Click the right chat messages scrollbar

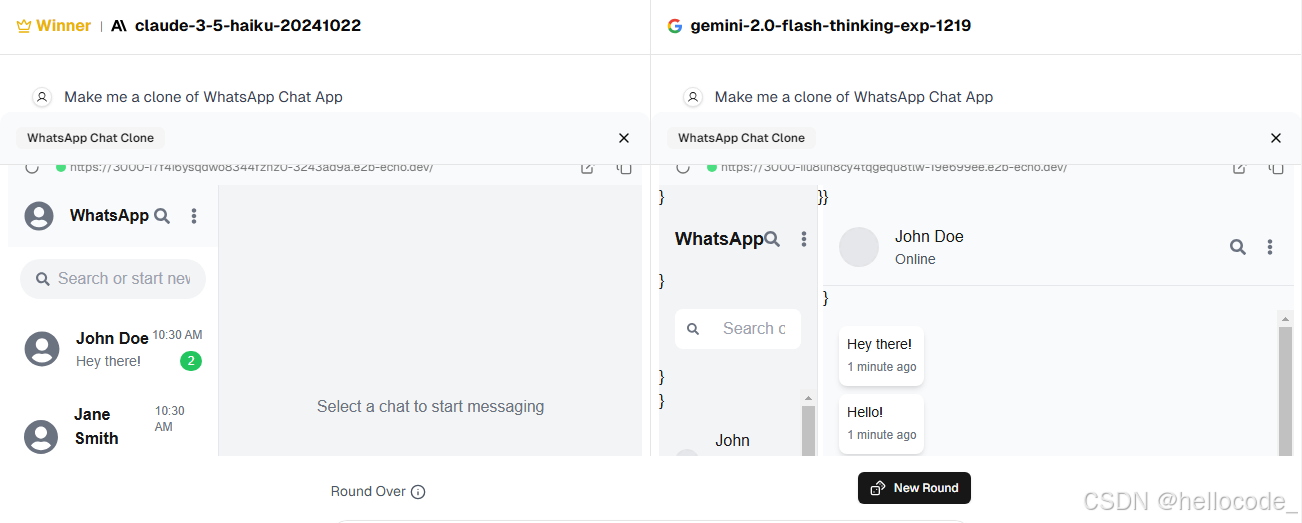pyautogui.click(x=1285, y=384)
